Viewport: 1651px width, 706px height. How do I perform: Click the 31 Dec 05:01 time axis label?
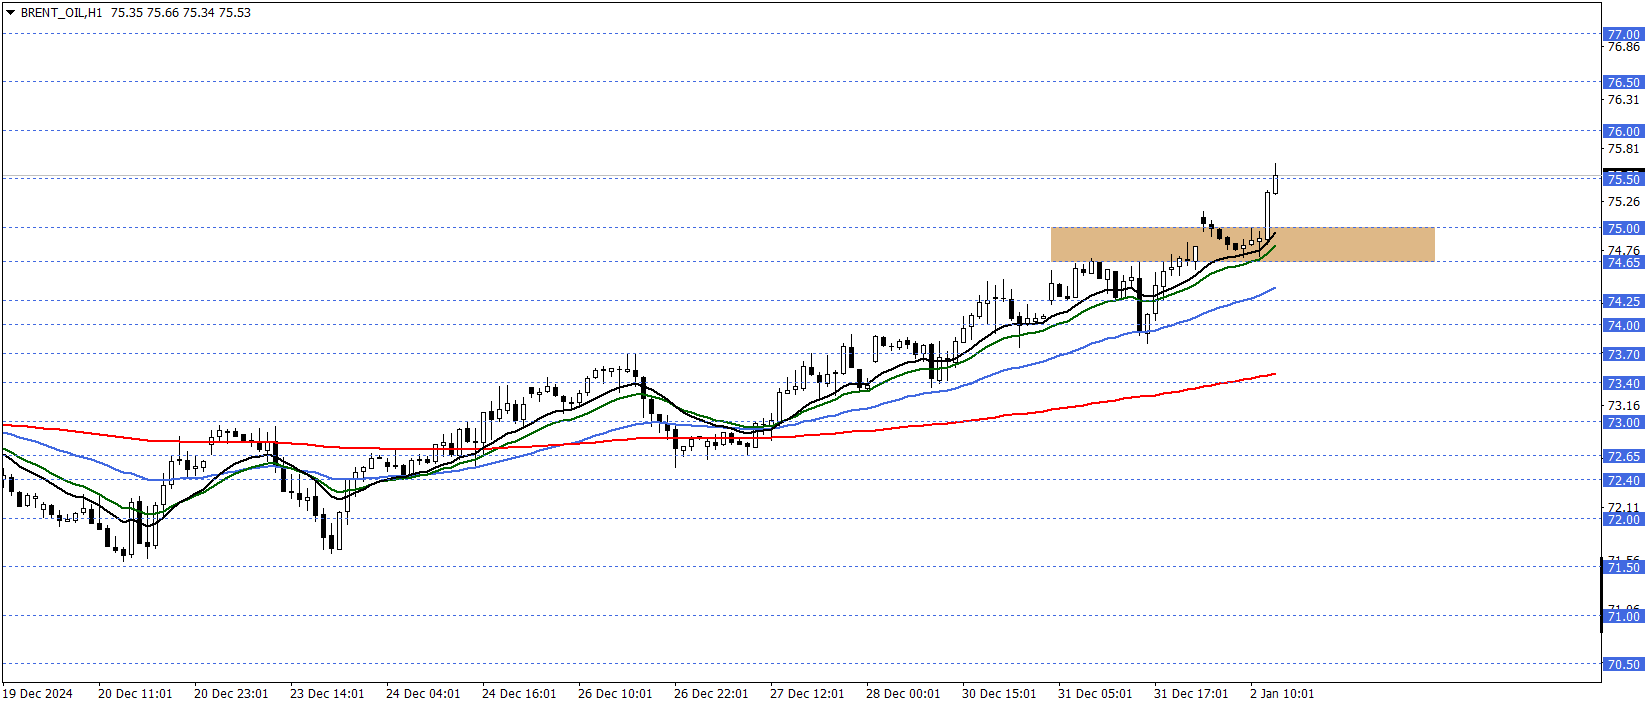(1095, 693)
